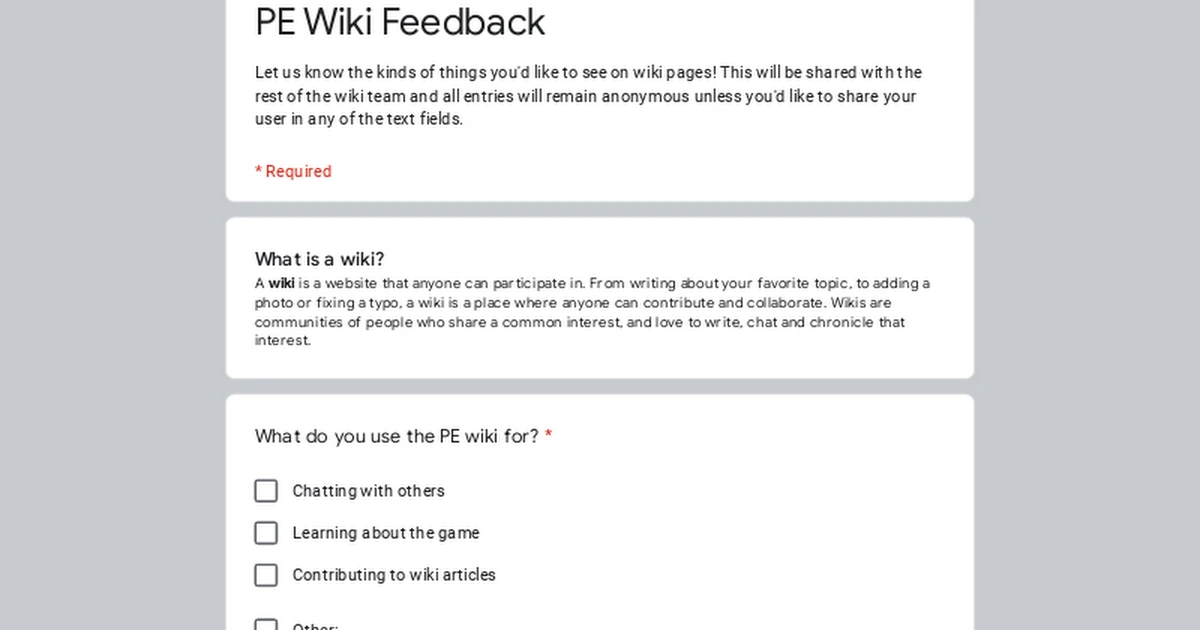Click the "Other:" answer text field

400,625
